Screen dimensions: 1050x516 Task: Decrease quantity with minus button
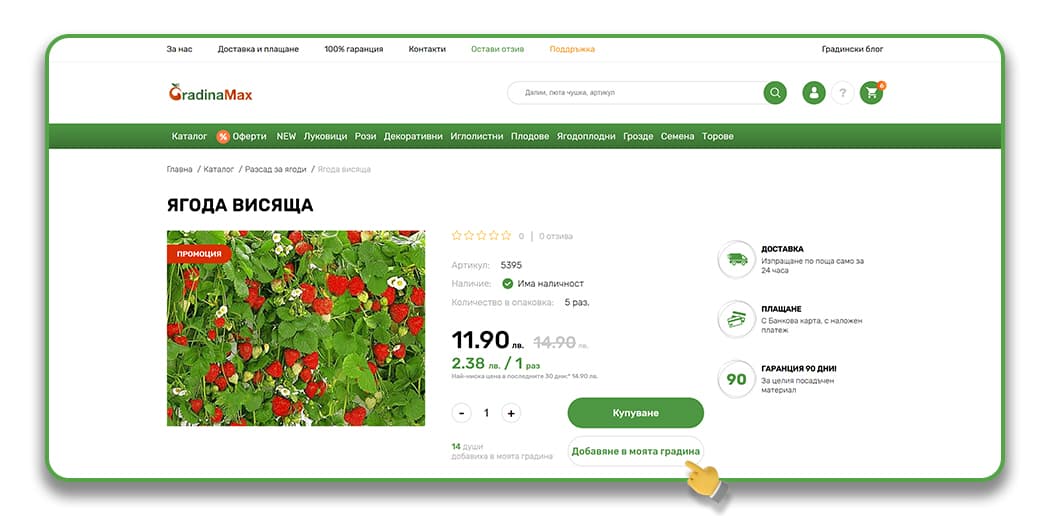coord(461,413)
